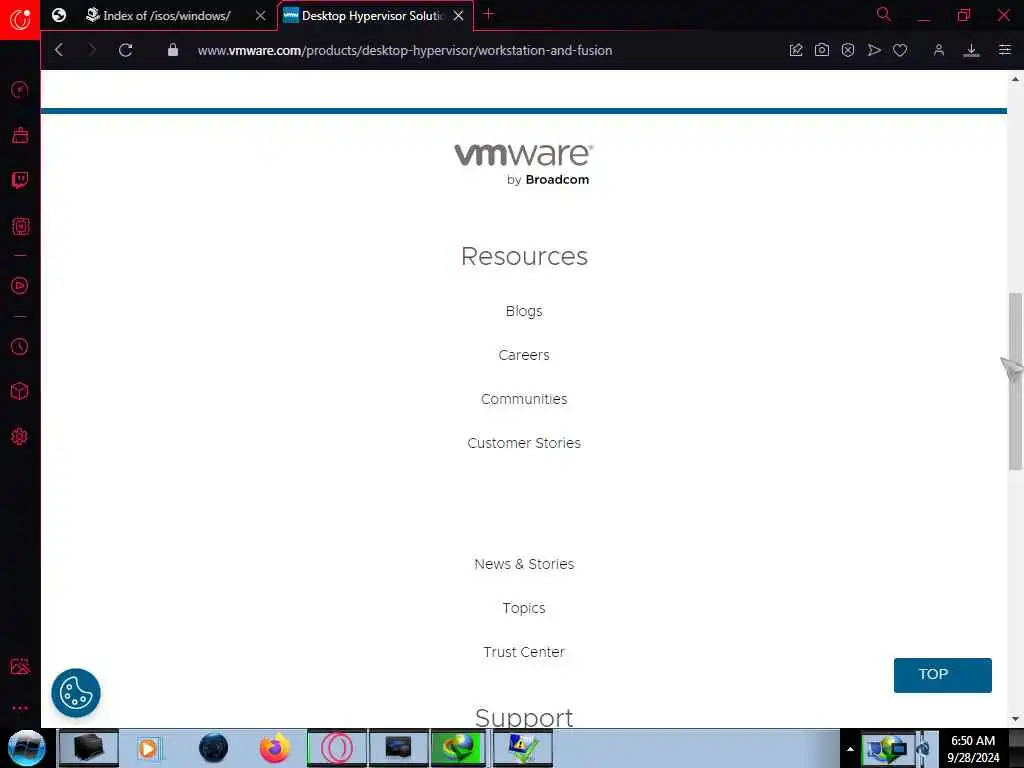The height and width of the screenshot is (768, 1024).
Task: Open the Windows Start orb
Action: (x=26, y=748)
